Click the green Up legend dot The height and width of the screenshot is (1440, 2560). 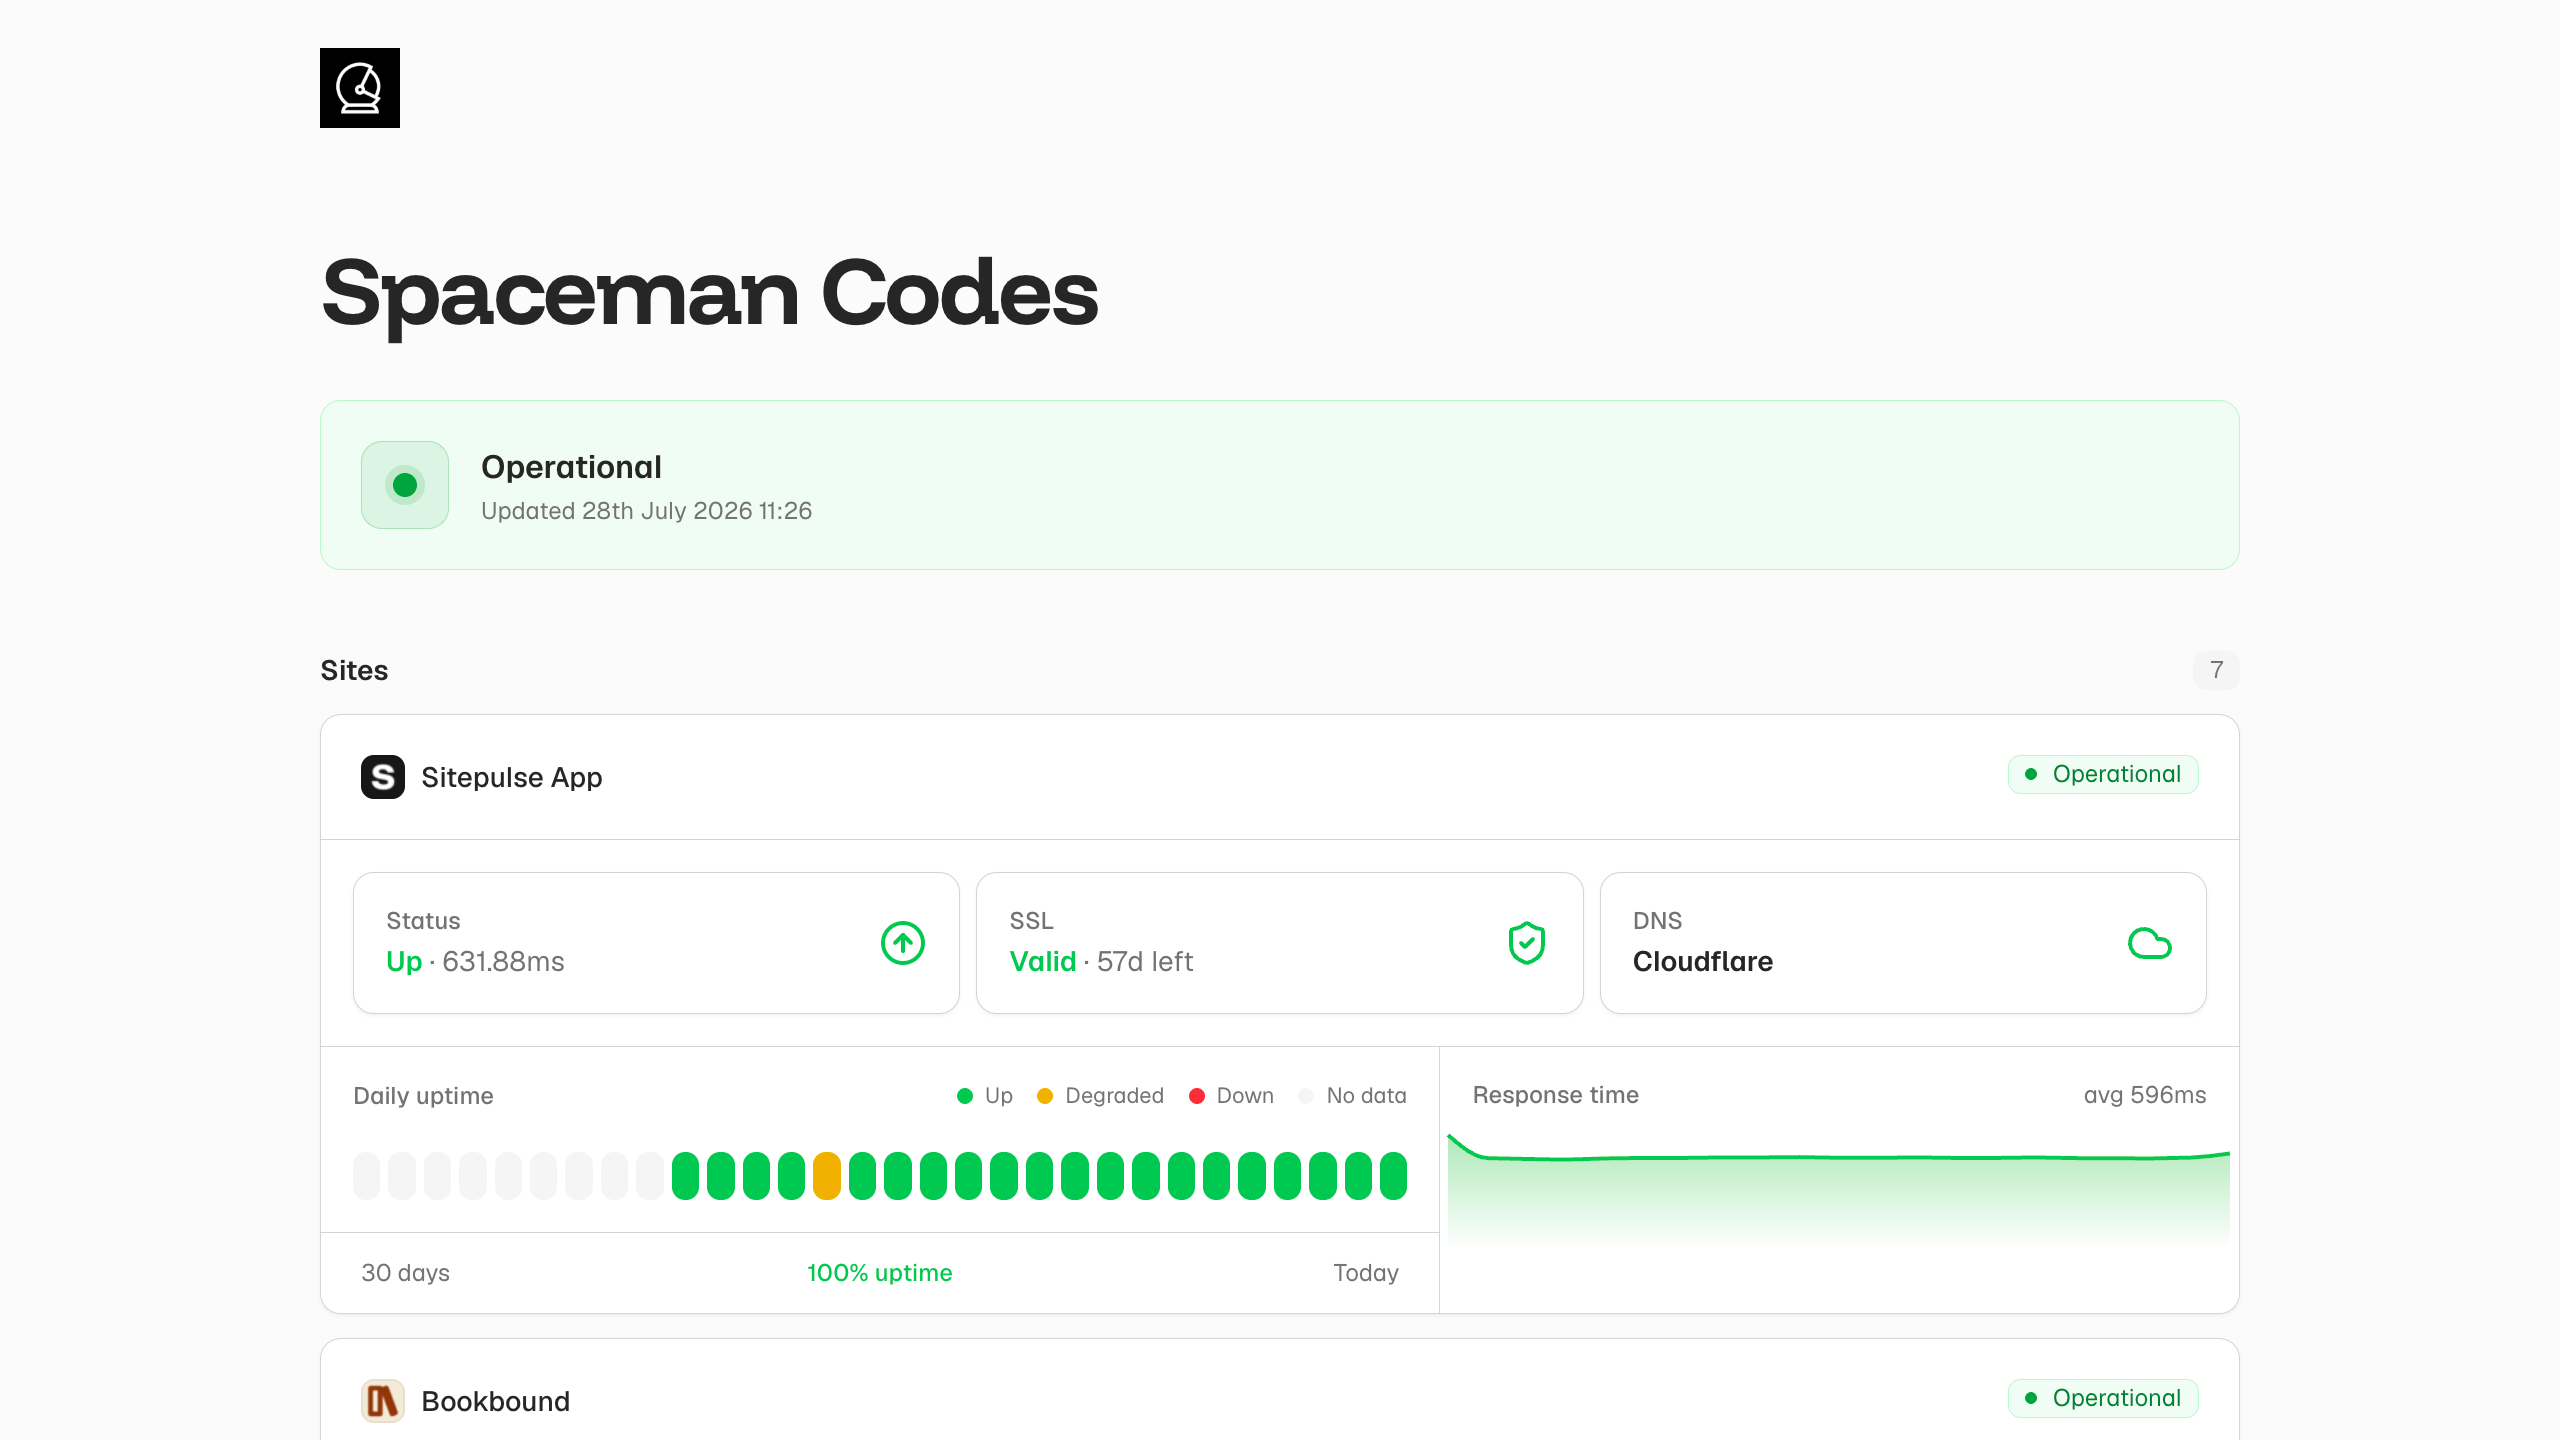click(x=965, y=1096)
